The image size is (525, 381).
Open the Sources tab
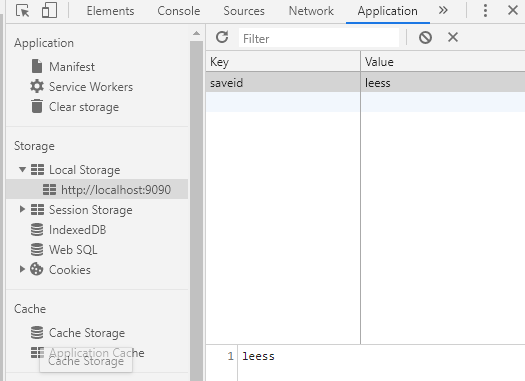[x=244, y=11]
